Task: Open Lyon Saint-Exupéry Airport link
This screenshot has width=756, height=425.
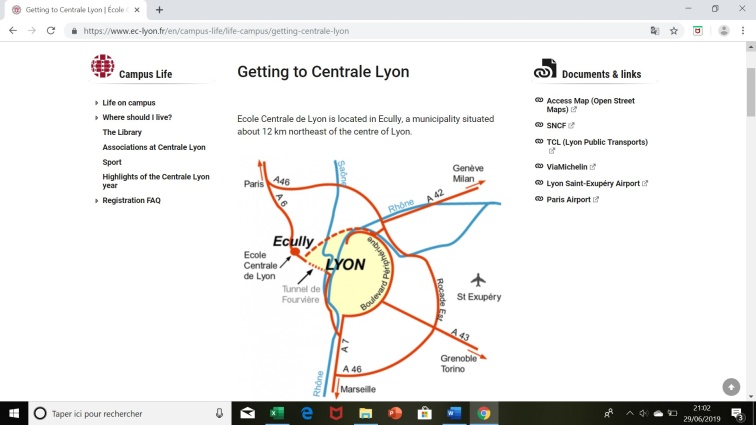Action: [593, 183]
